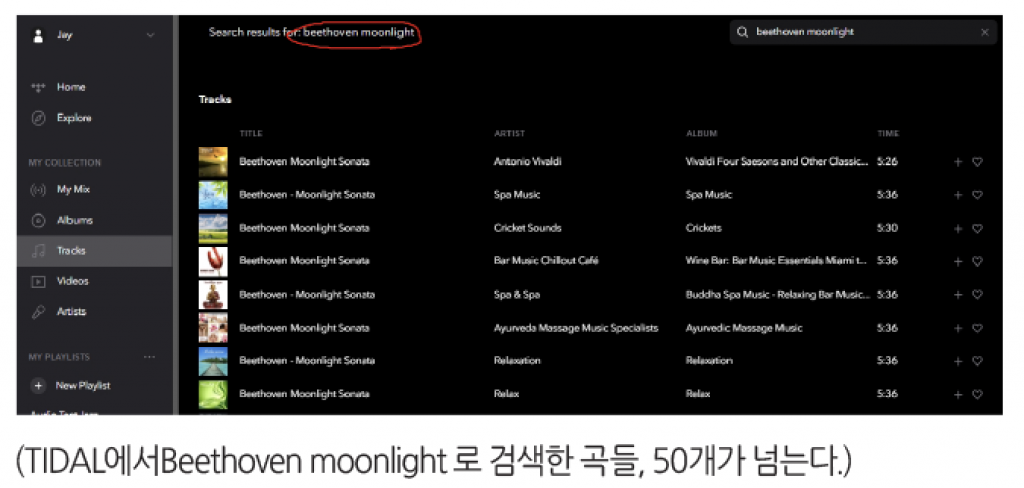Viewport: 1024px width, 488px height.
Task: Open artist Spa & Spa
Action: click(517, 295)
